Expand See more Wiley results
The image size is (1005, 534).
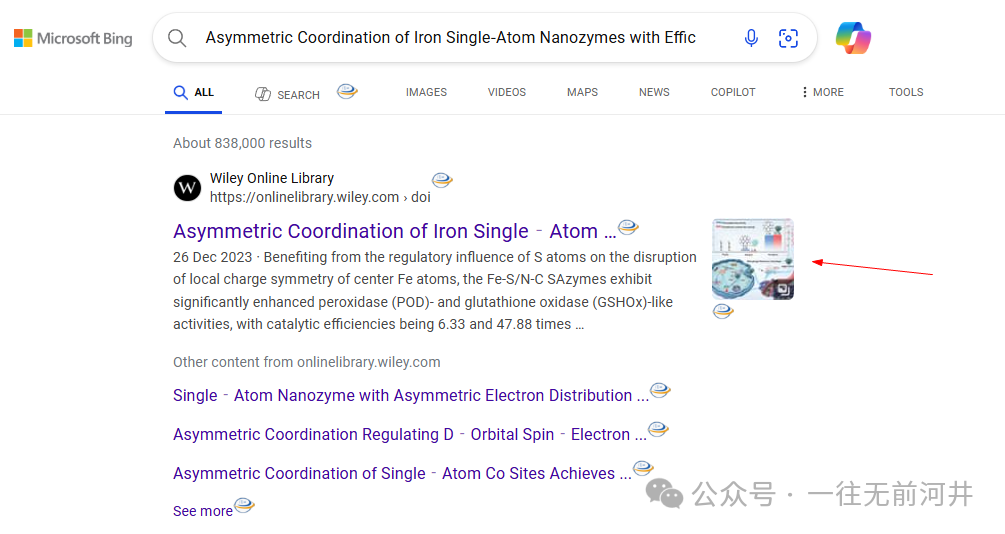202,511
